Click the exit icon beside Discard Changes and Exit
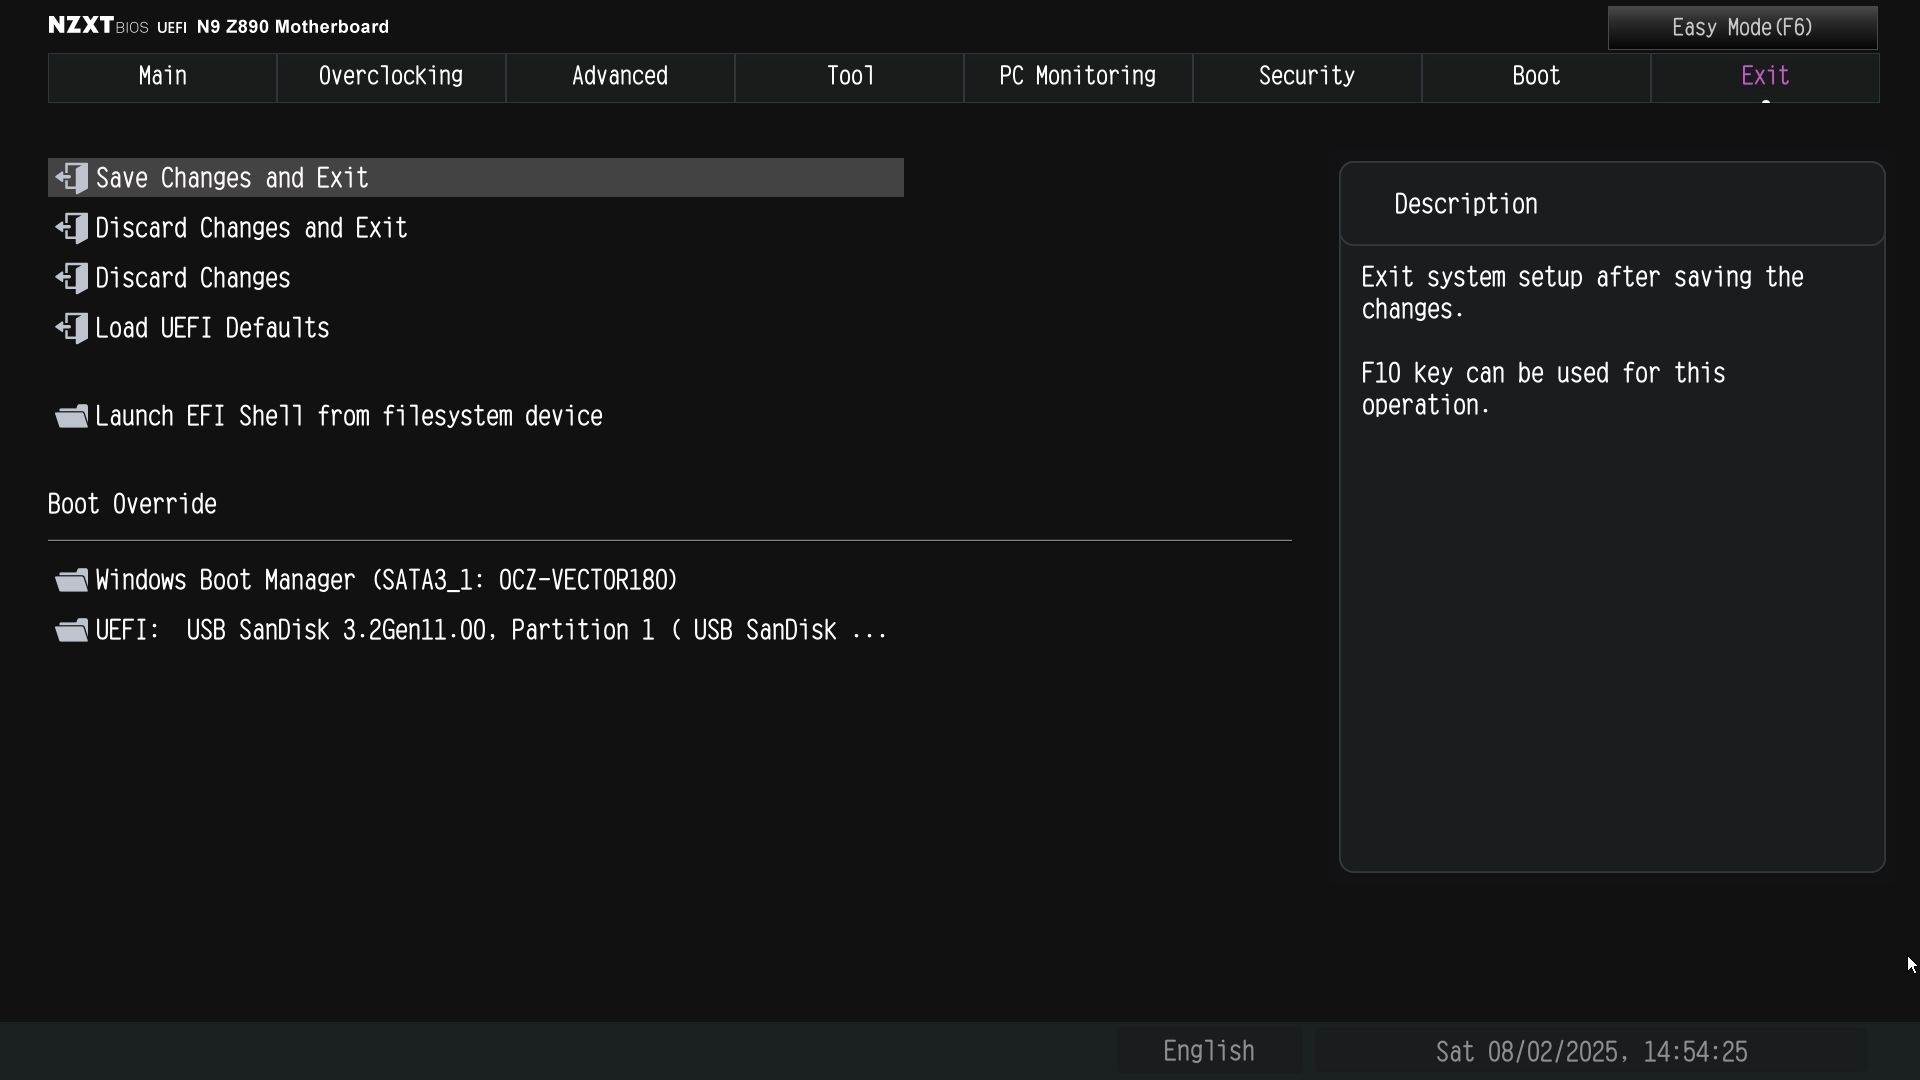Image resolution: width=1920 pixels, height=1080 pixels. (x=72, y=228)
